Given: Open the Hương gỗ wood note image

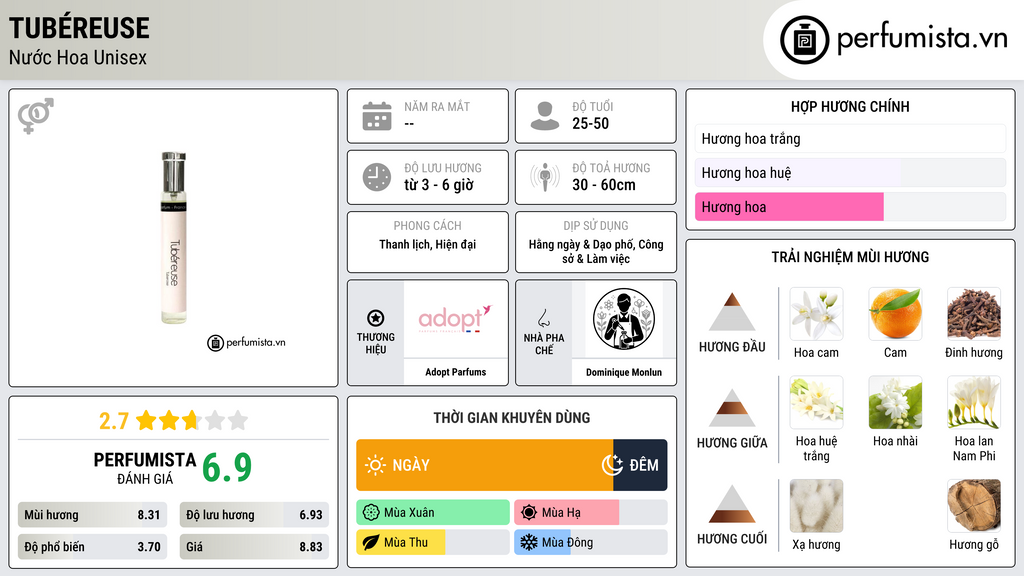Looking at the screenshot, I should point(974,506).
